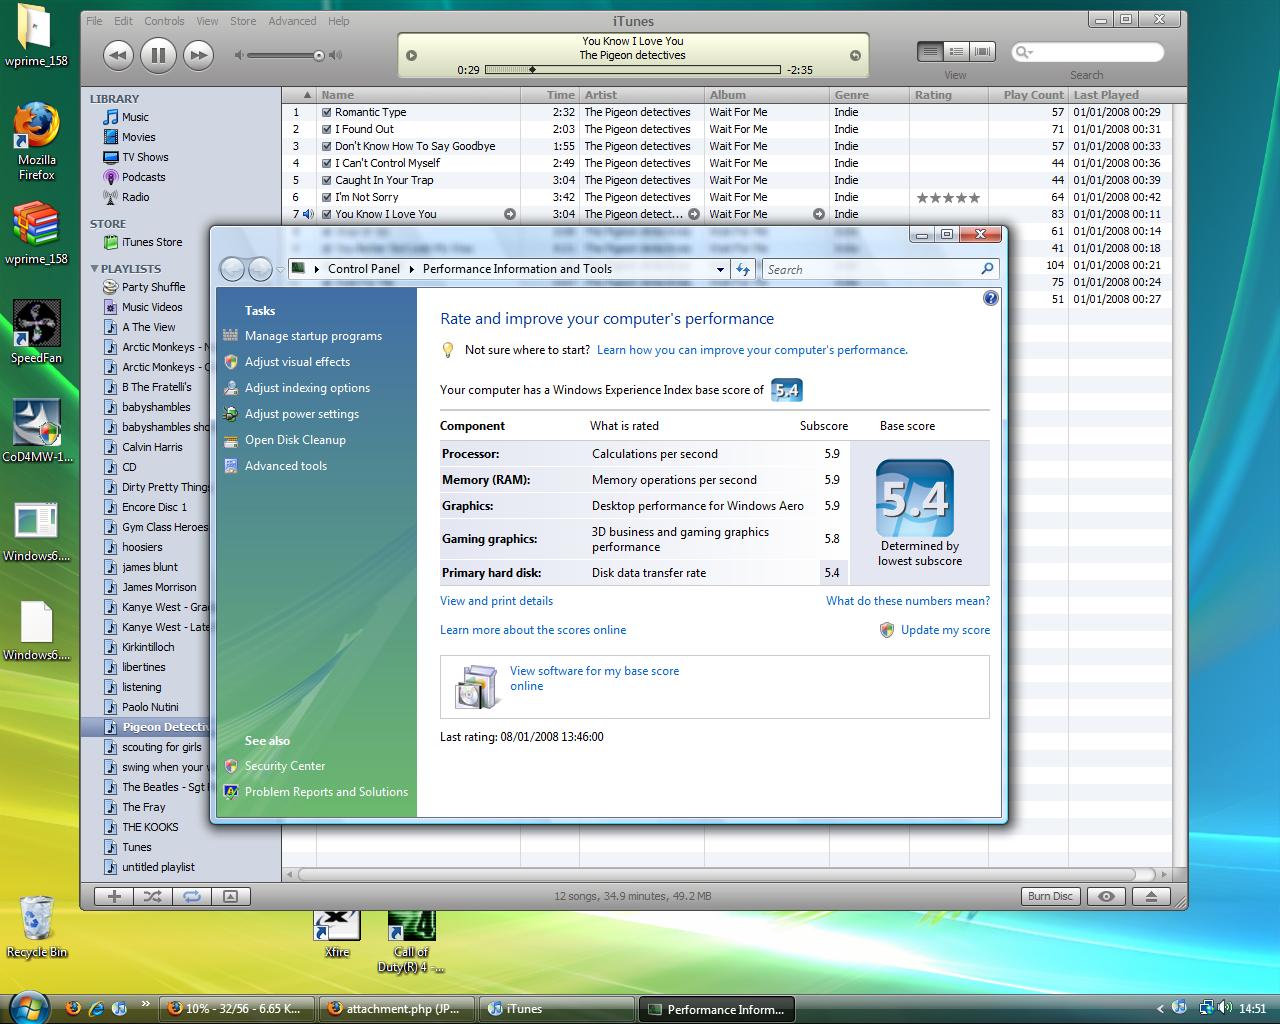Viewport: 1280px width, 1024px height.
Task: Uncheck I'm Not Sorry checkbox
Action: point(326,197)
